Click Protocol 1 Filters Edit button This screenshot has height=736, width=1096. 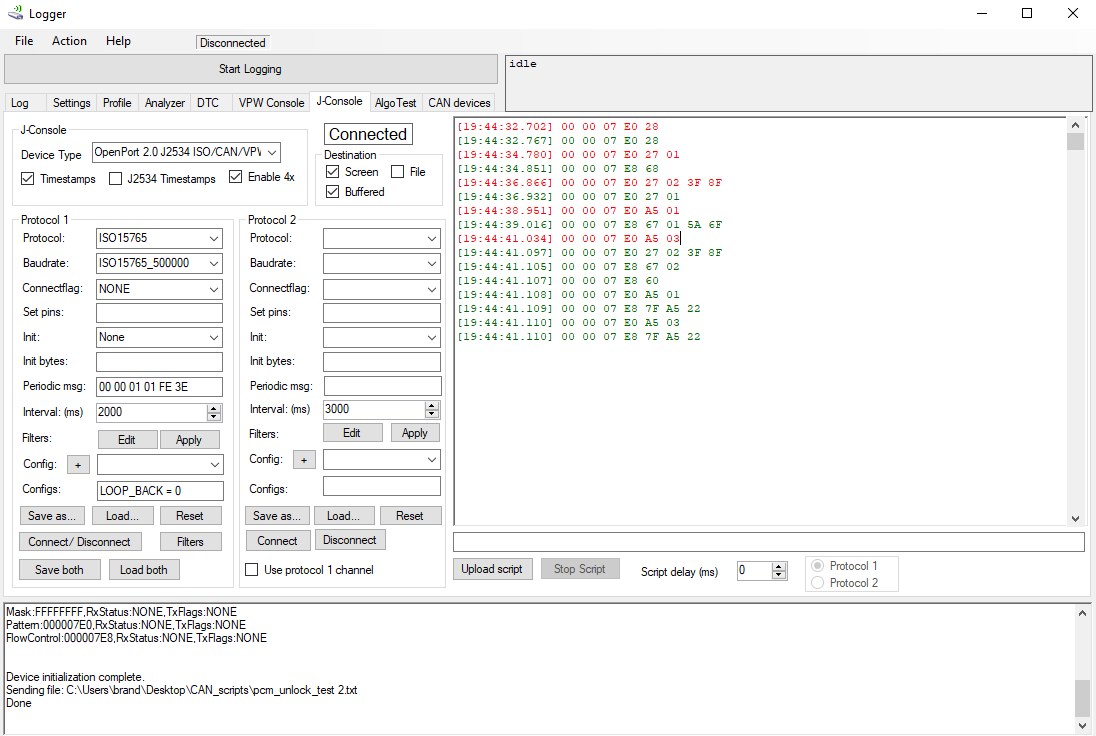[127, 440]
